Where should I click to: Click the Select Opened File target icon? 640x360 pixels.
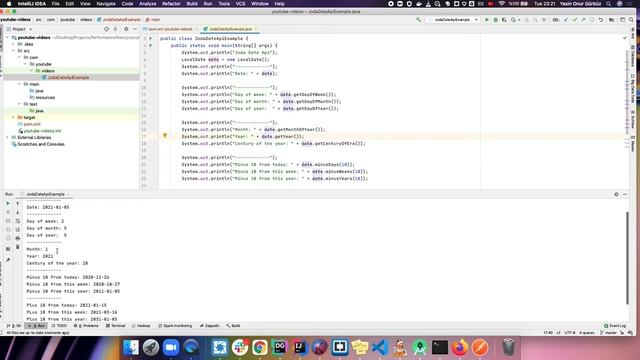[x=107, y=29]
